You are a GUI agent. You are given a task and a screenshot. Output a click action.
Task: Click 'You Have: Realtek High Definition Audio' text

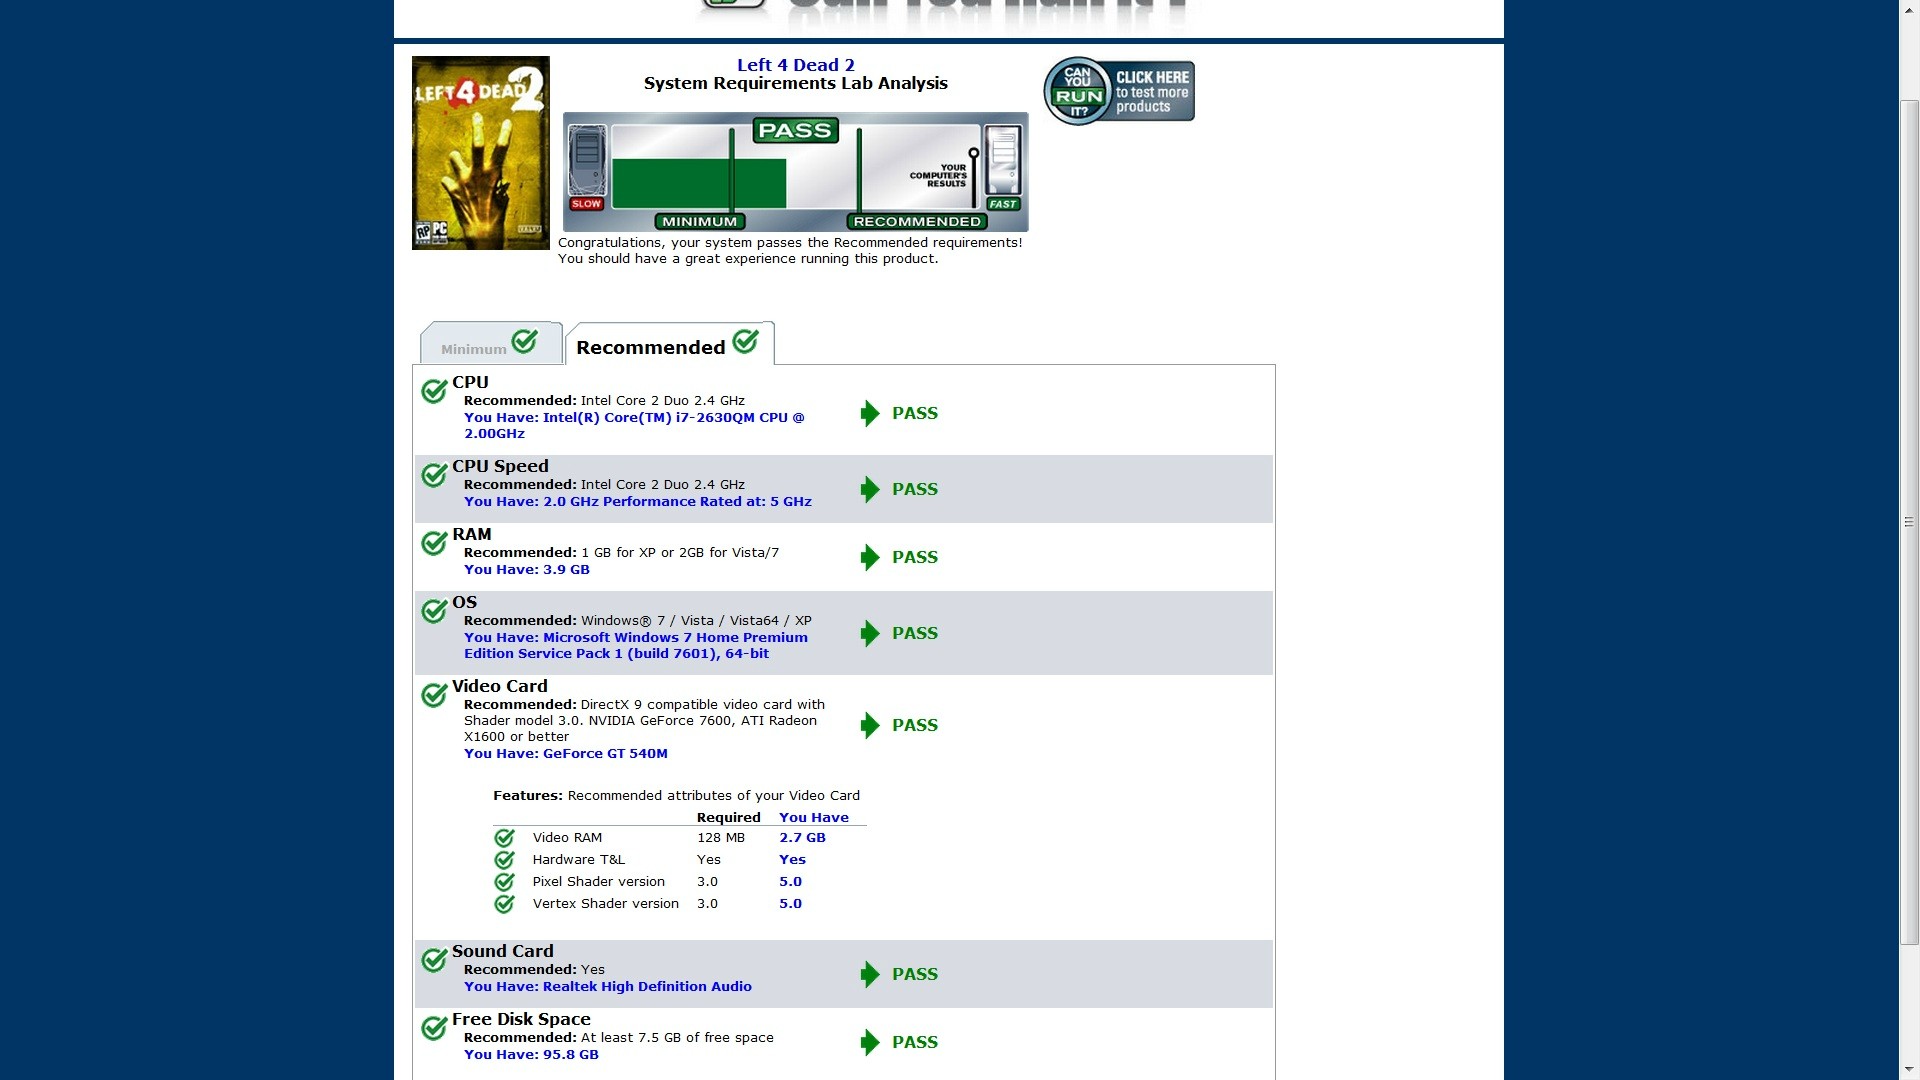click(608, 987)
